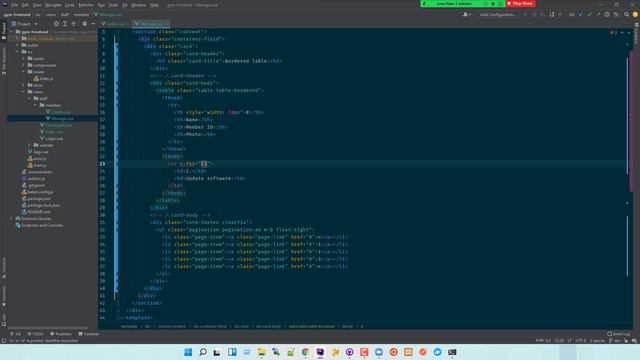
Task: Click the Git update project arrow
Action: (x=580, y=14)
